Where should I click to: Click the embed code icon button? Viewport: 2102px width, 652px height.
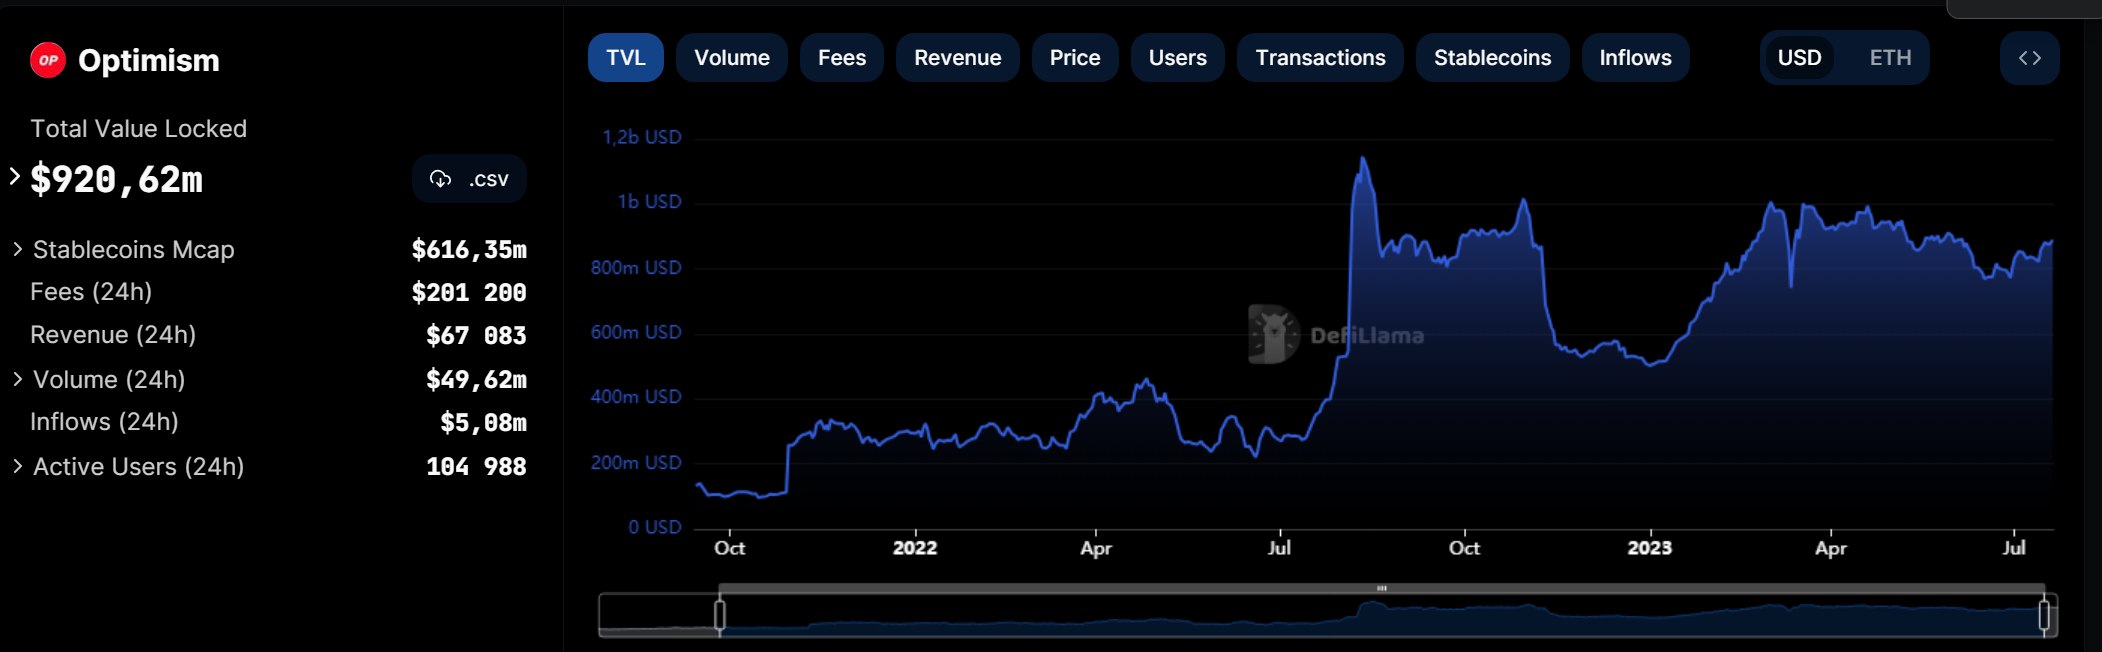[x=2029, y=58]
